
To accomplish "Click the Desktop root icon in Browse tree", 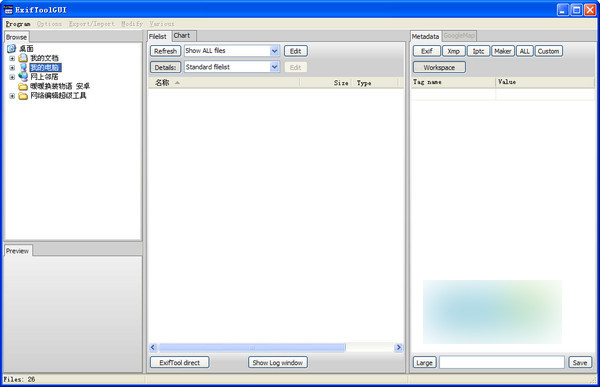I will click(x=11, y=48).
